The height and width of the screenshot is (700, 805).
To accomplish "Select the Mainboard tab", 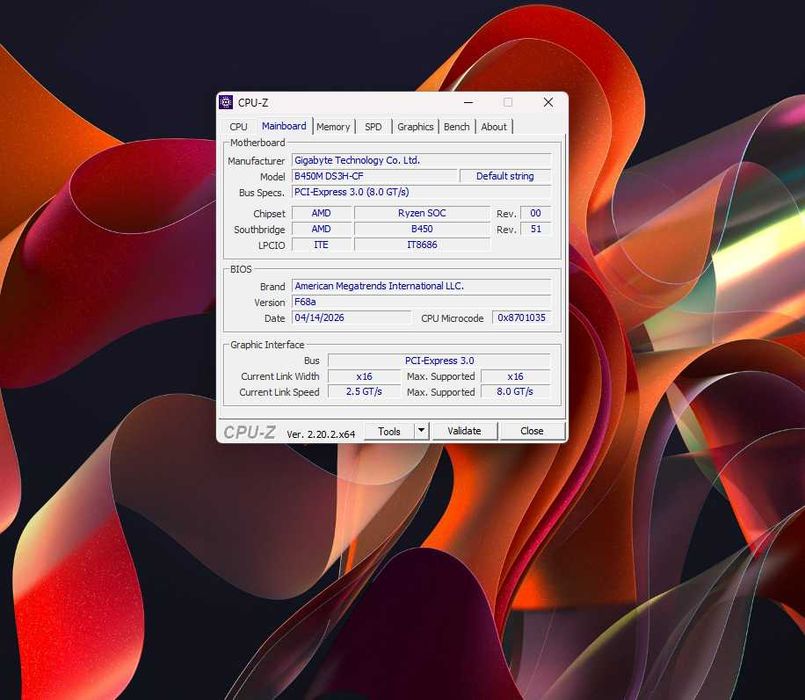I will coord(284,126).
